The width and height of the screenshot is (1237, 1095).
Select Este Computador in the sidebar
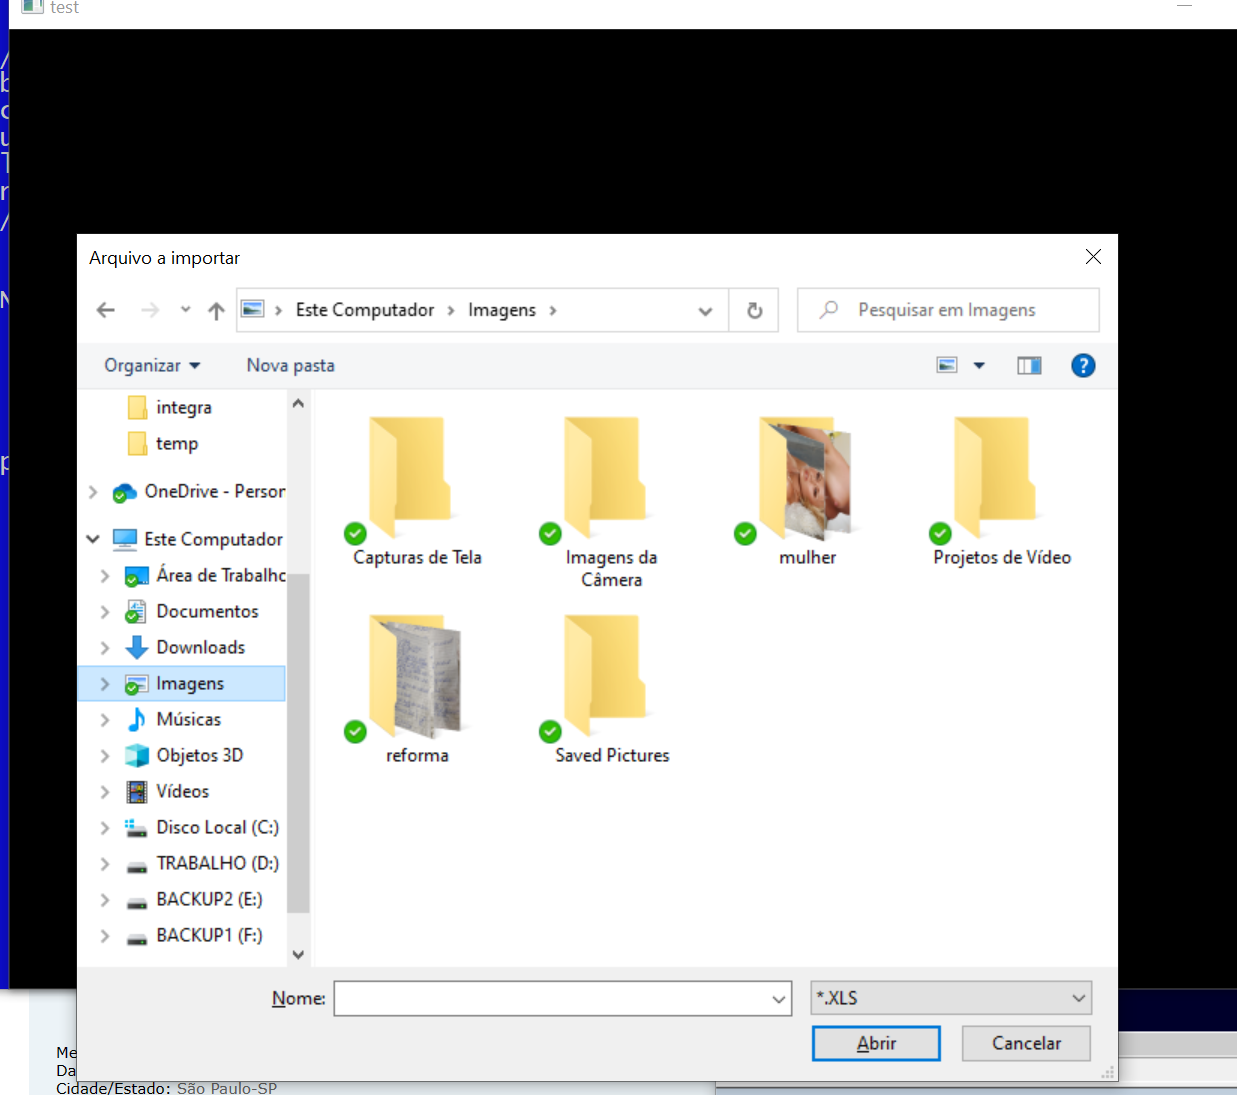(x=198, y=539)
